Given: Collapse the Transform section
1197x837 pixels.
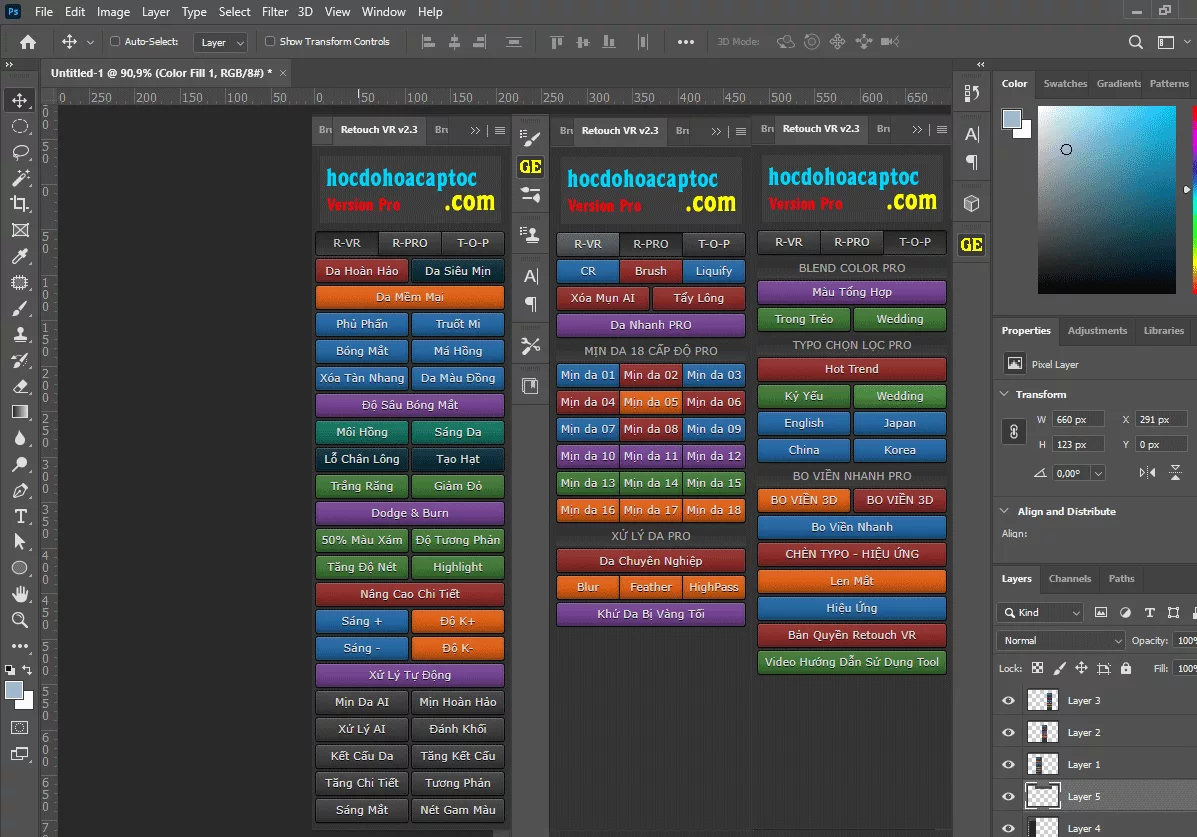Looking at the screenshot, I should click(x=1004, y=394).
